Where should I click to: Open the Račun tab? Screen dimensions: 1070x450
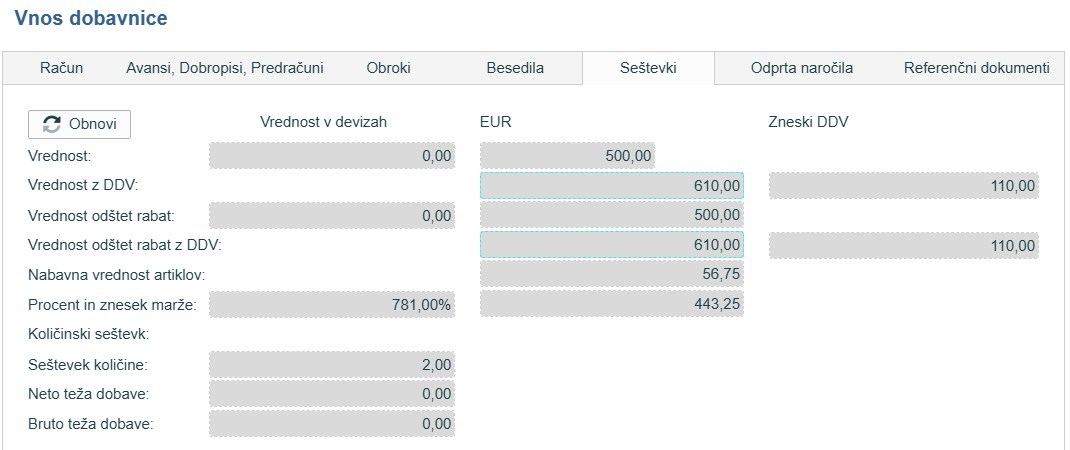click(61, 68)
